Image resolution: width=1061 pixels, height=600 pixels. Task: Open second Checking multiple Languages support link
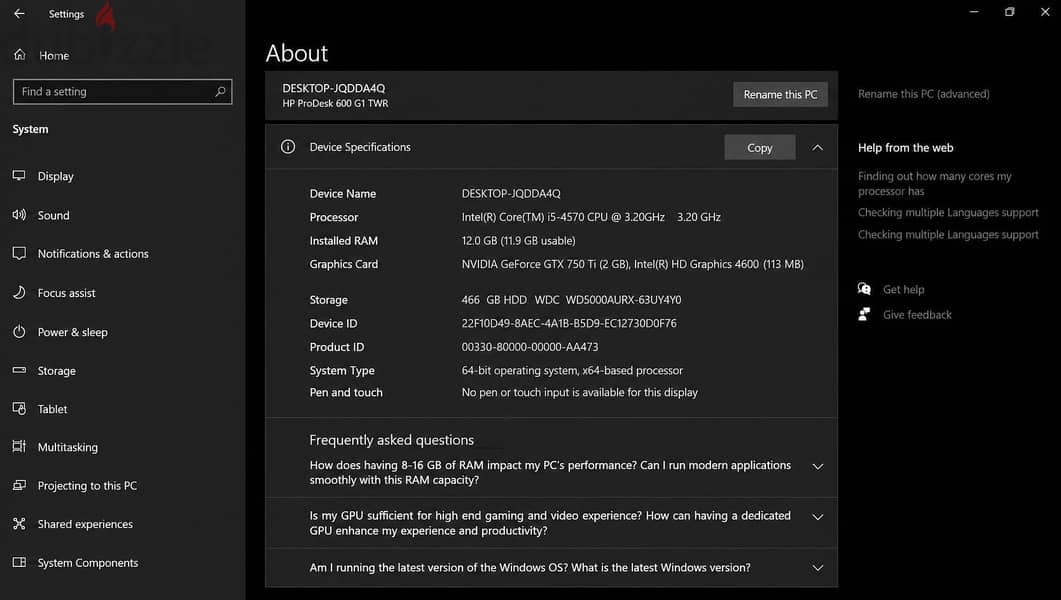click(948, 235)
